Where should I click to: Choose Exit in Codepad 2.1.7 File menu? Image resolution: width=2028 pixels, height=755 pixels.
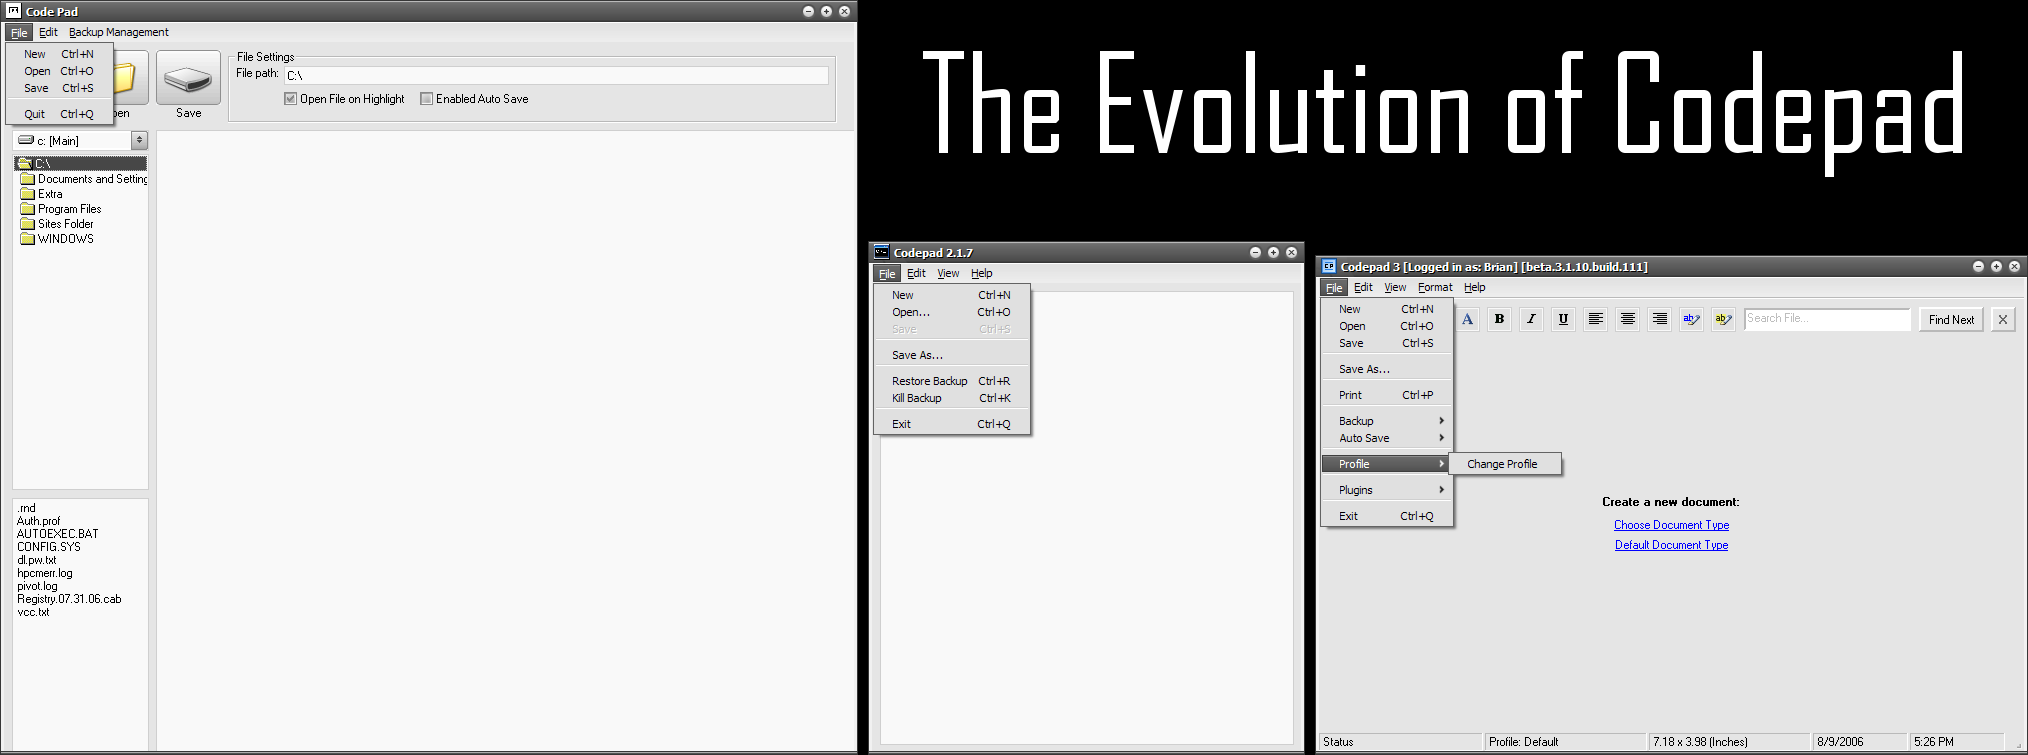[951, 424]
